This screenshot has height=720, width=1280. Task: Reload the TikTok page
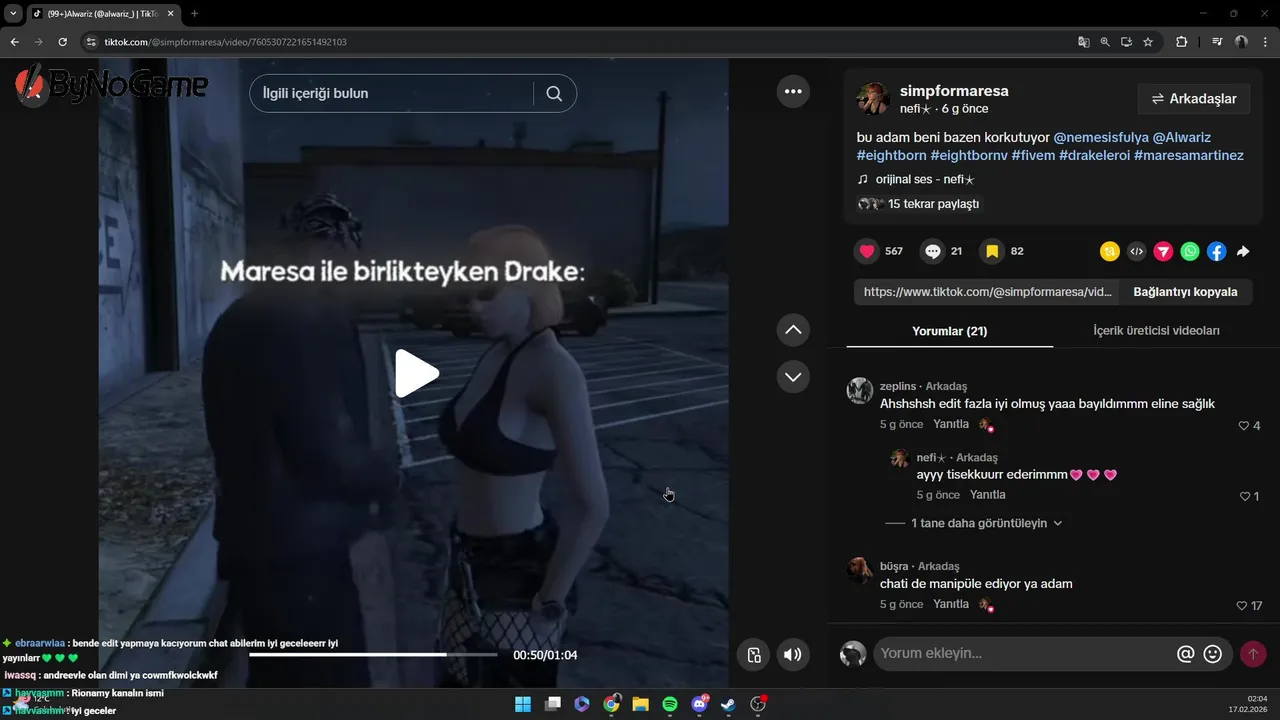(x=62, y=42)
